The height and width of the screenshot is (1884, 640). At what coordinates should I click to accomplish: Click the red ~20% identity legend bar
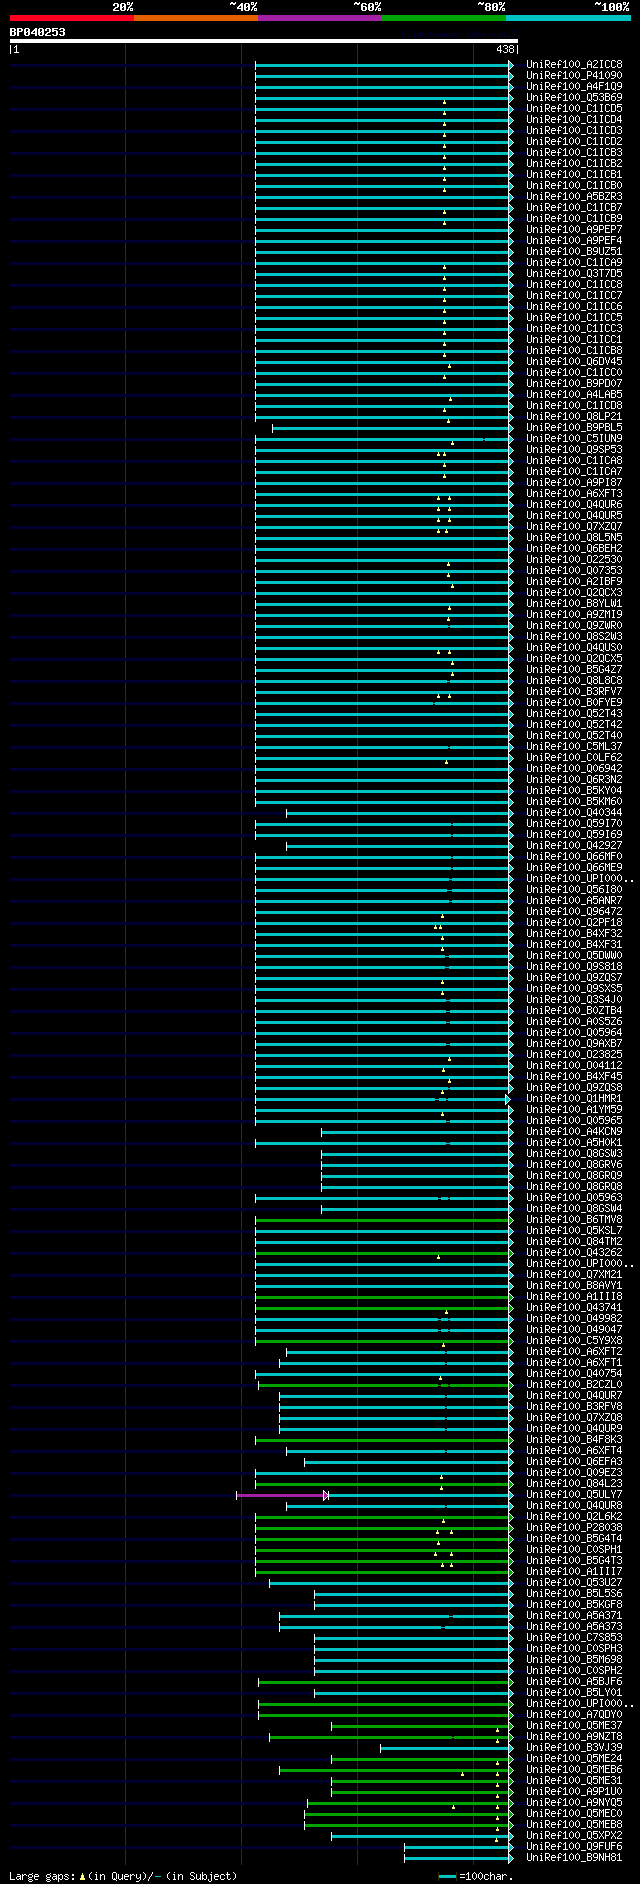point(72,18)
